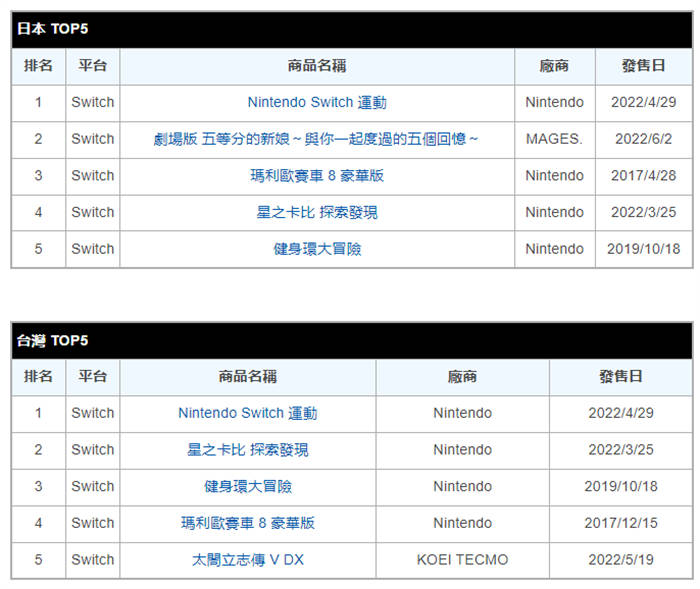Click 2022/3/25 date in 台灣 TOP5 table
The height and width of the screenshot is (589, 700).
pos(621,450)
